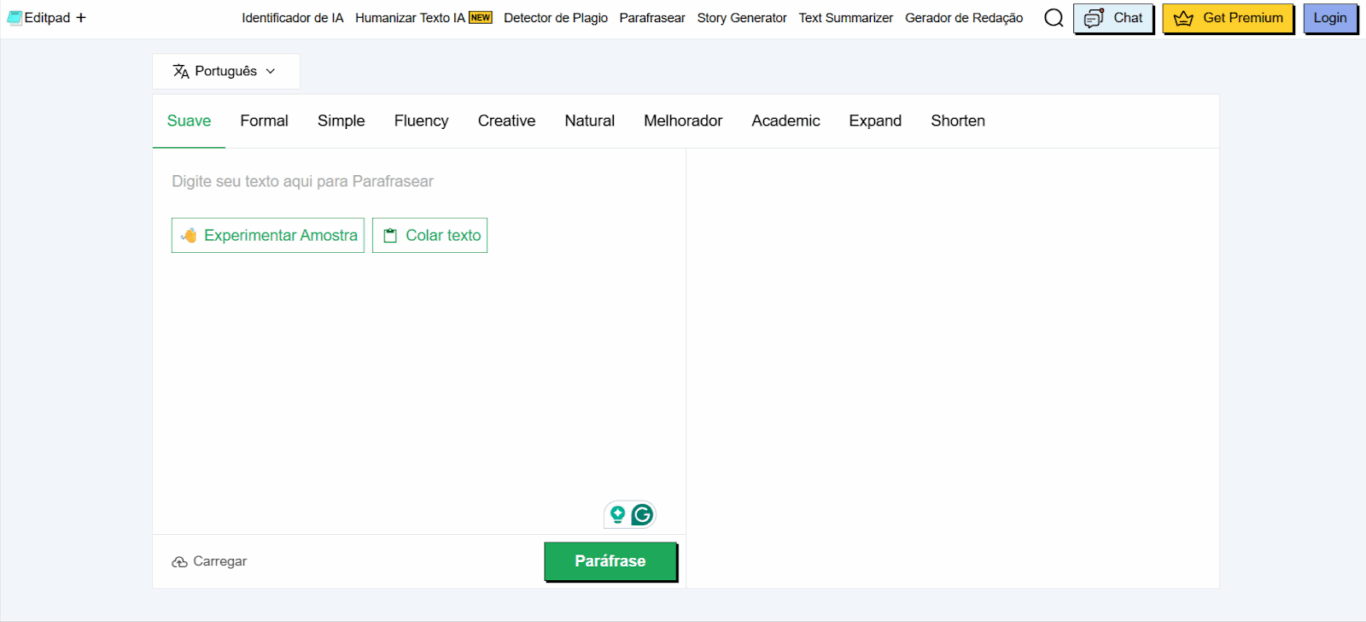
Task: Click the Login button
Action: [x=1329, y=18]
